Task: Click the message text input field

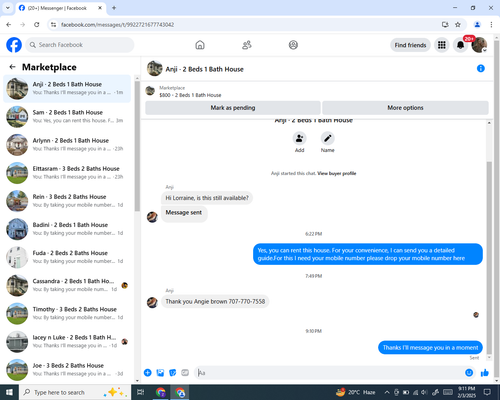Action: pos(328,373)
